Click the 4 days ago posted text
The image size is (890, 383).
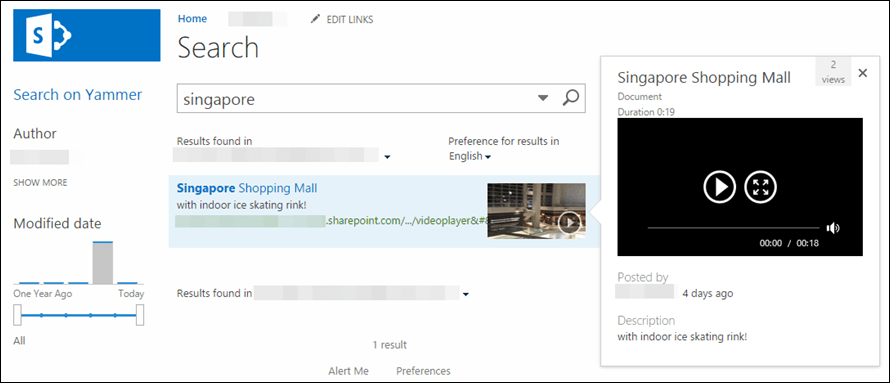pyautogui.click(x=707, y=293)
